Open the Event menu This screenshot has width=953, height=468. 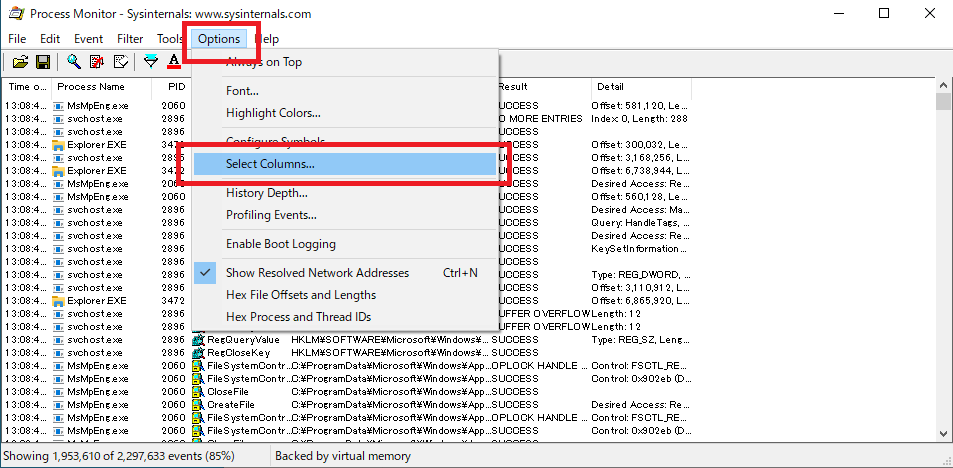(89, 39)
